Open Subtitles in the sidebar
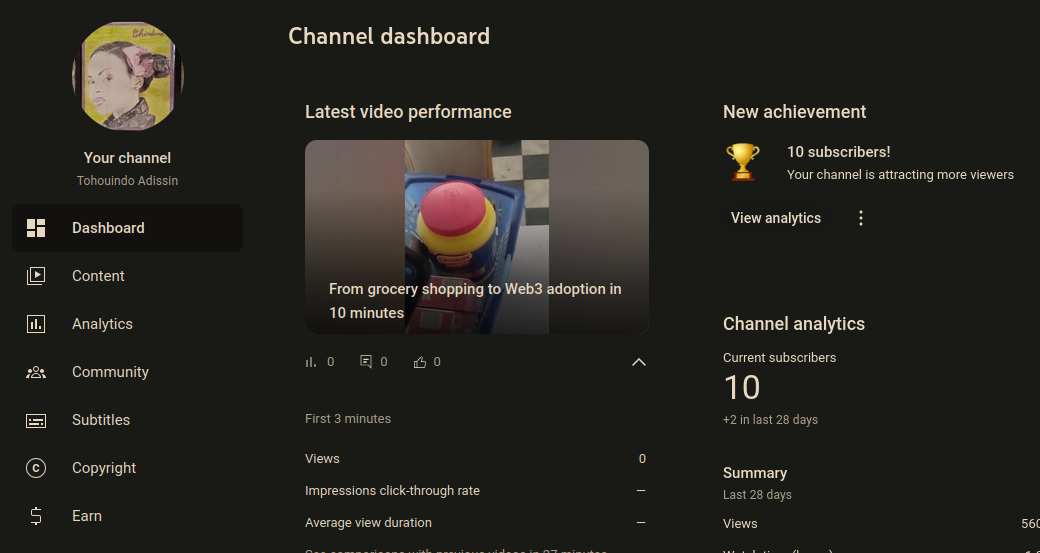 coord(127,420)
